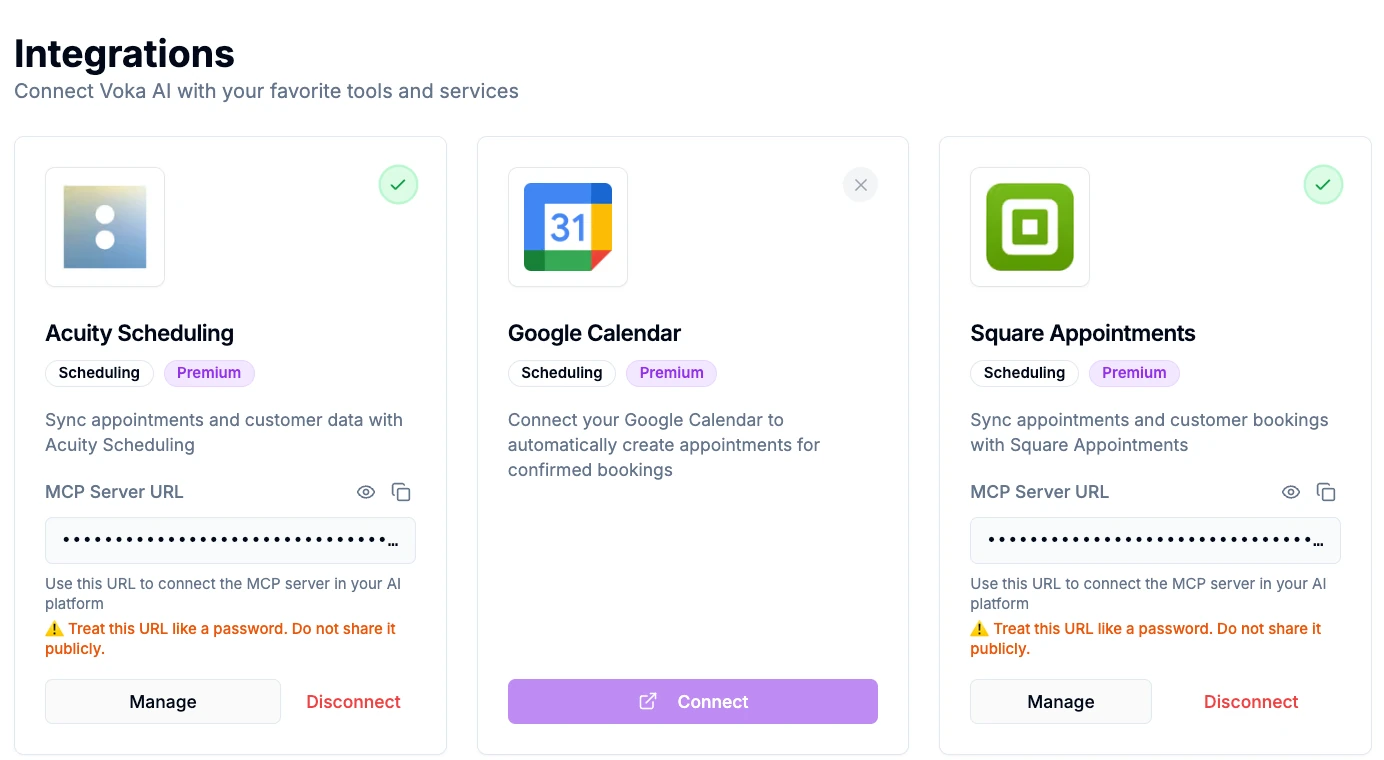Click the Scheduling tag on Acuity Scheduling card
Screen dimensions: 1384x760
click(99, 373)
